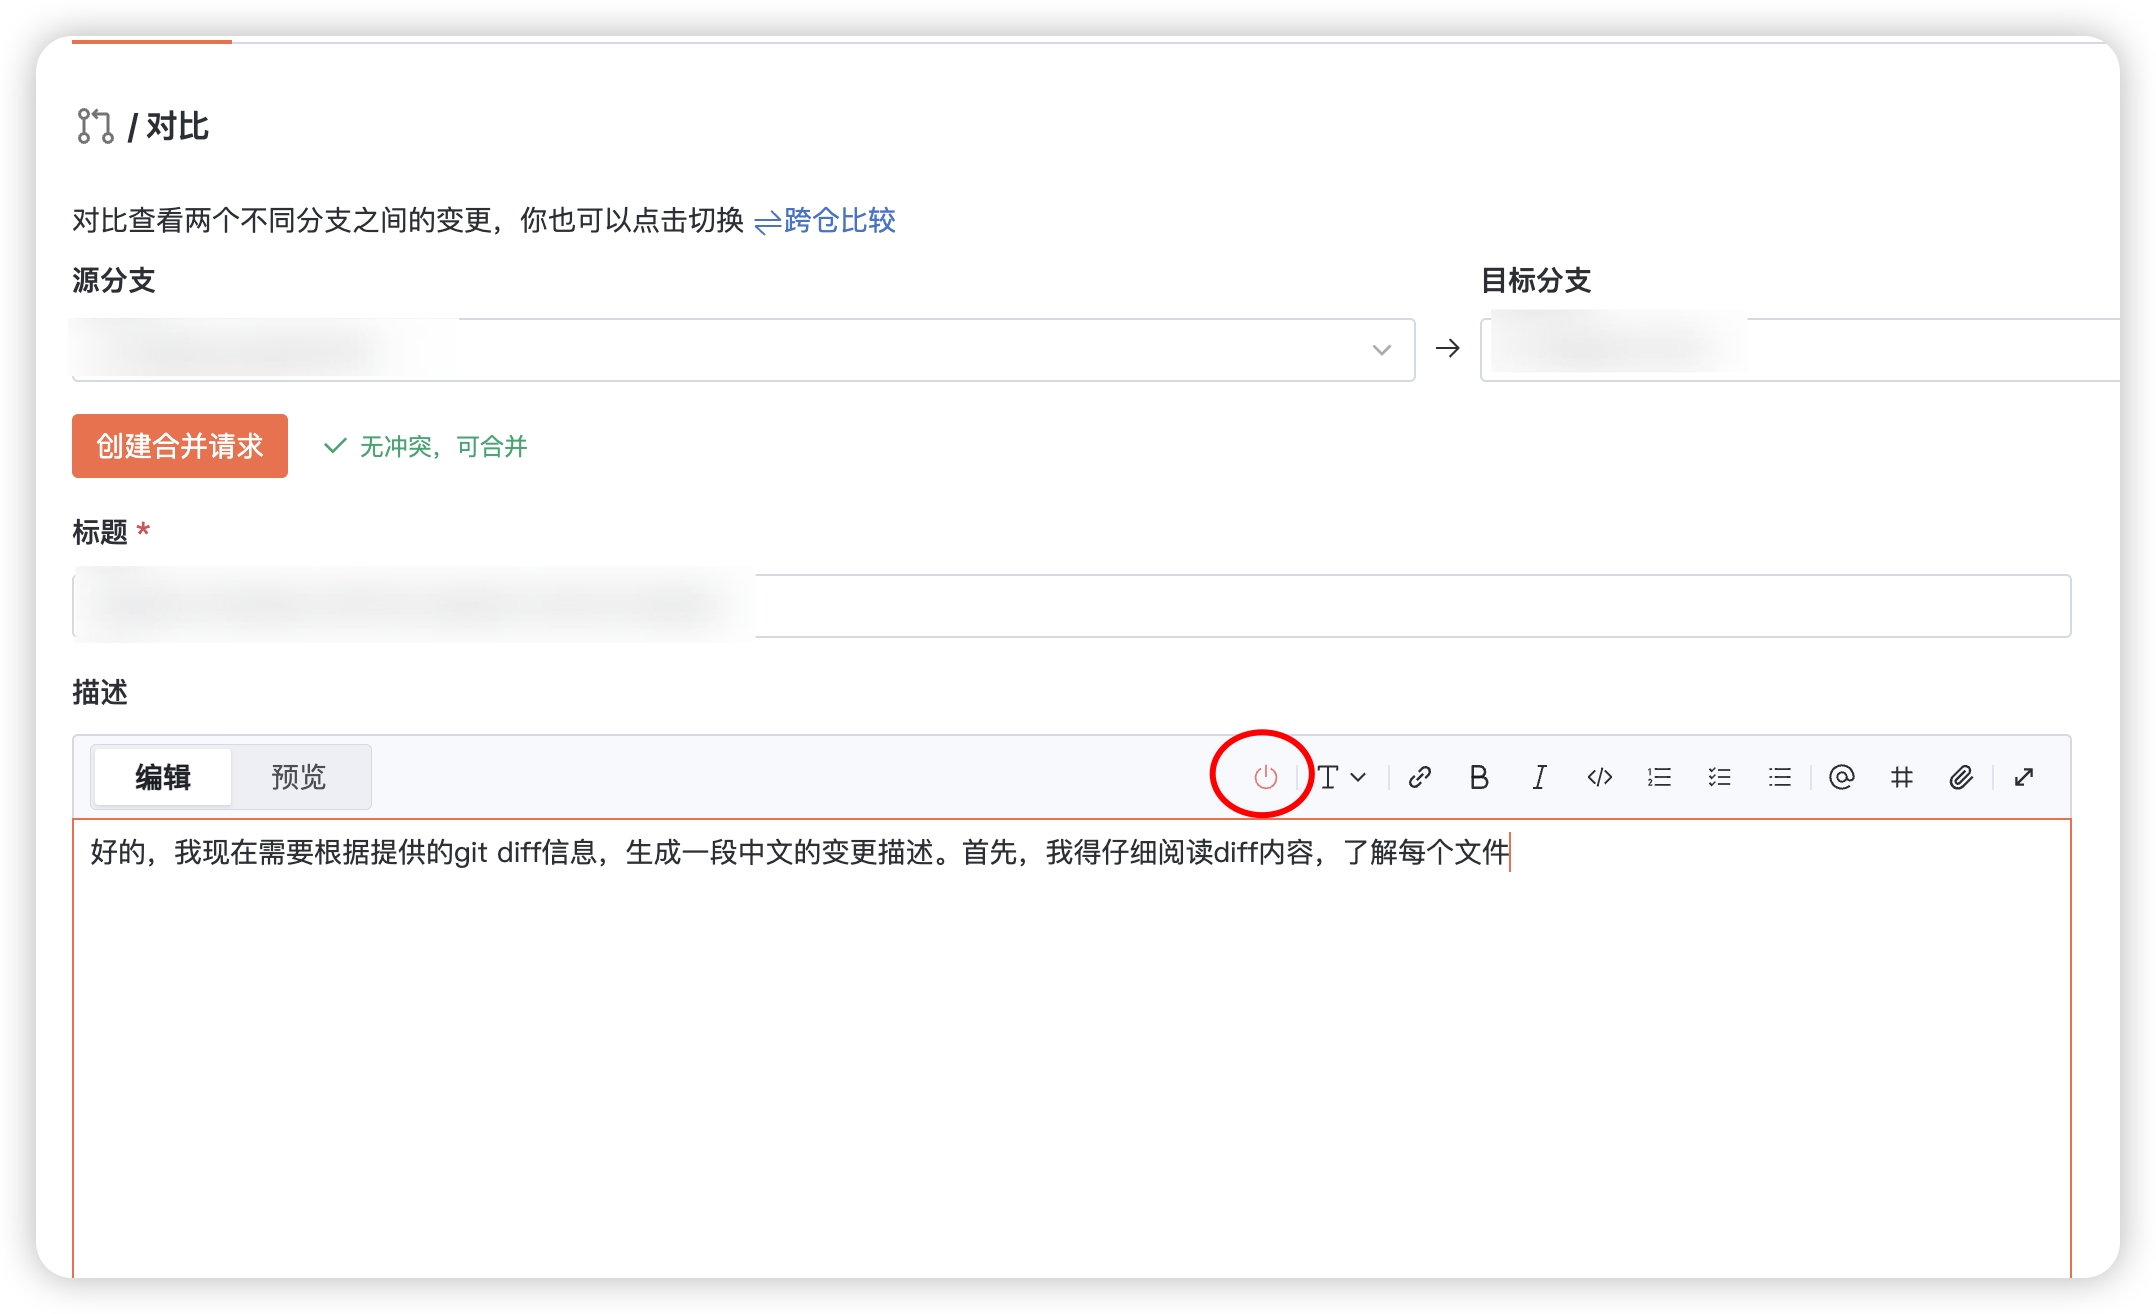Apply bold formatting in the editor toolbar
The height and width of the screenshot is (1314, 2156).
[x=1479, y=777]
